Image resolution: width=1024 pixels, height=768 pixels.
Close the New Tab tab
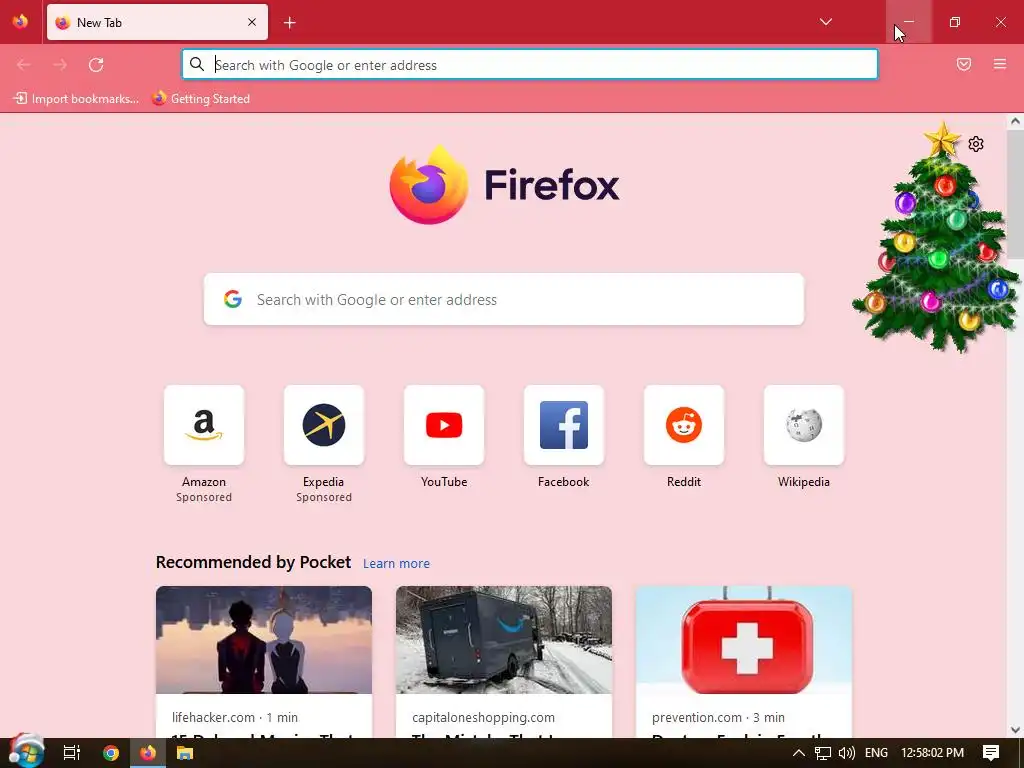tap(252, 22)
